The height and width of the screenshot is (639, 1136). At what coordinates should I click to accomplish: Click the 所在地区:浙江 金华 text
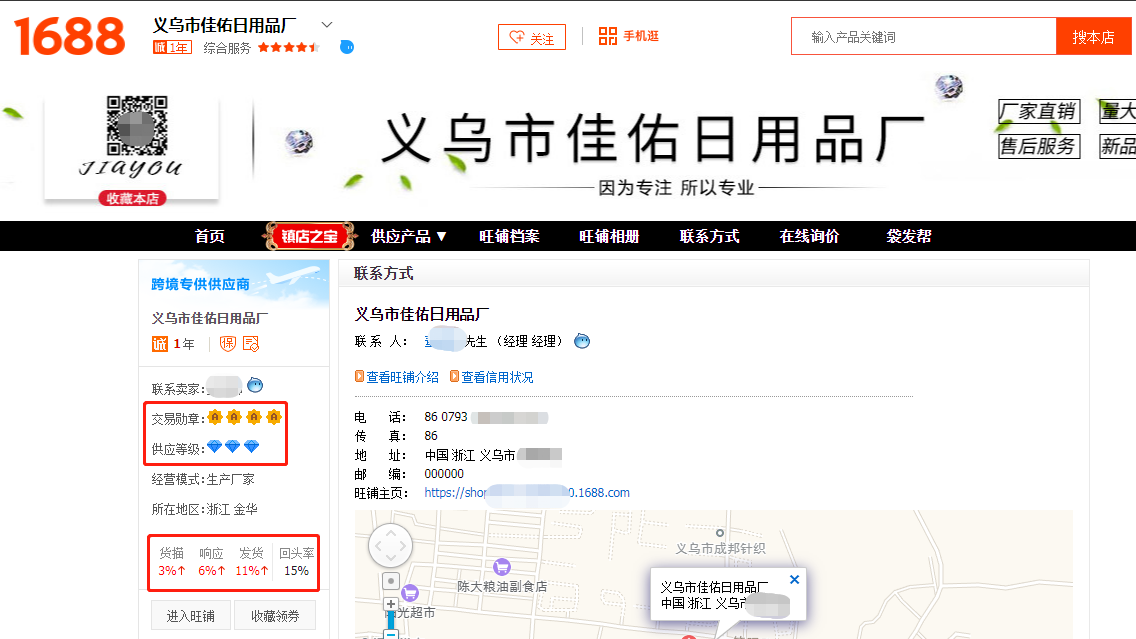pyautogui.click(x=204, y=509)
